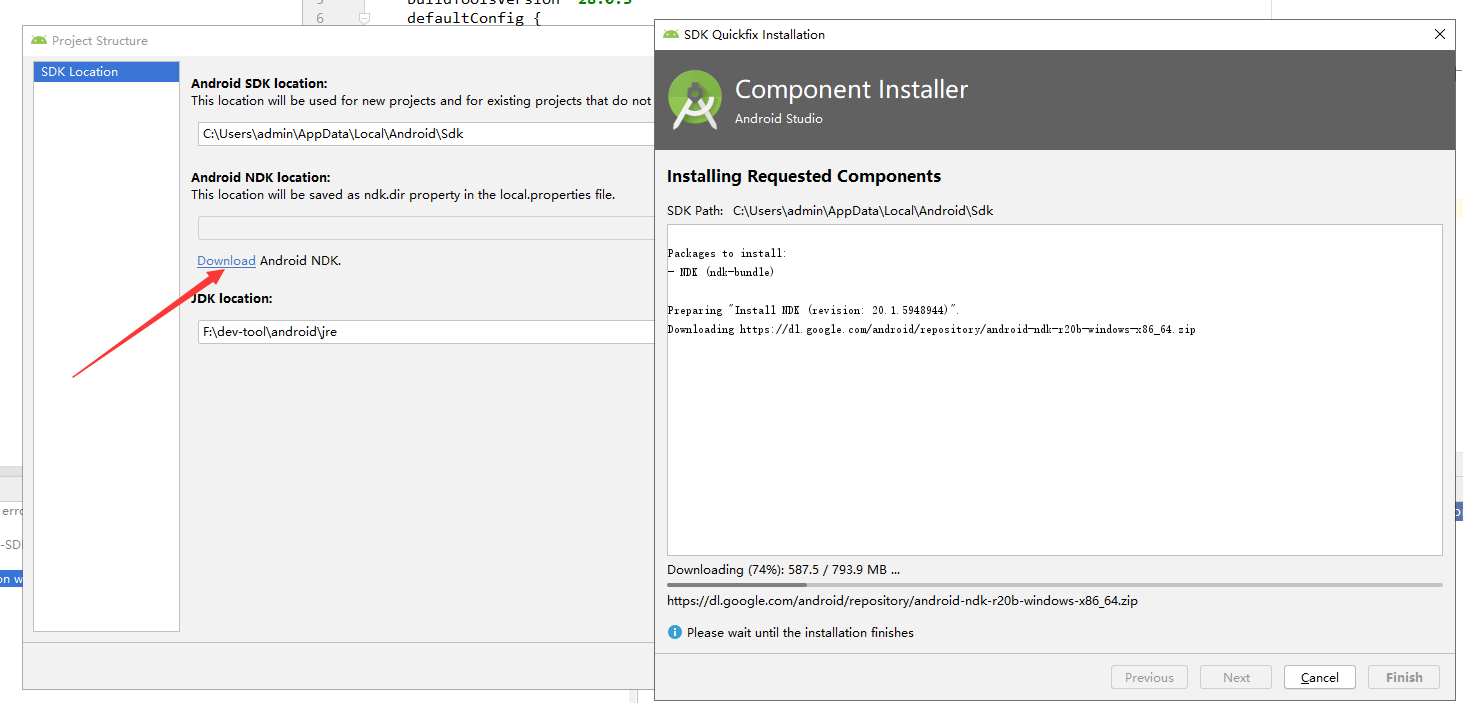Click the Android icon in SDK Quickfix Installation title
1463x703 pixels.
[671, 35]
